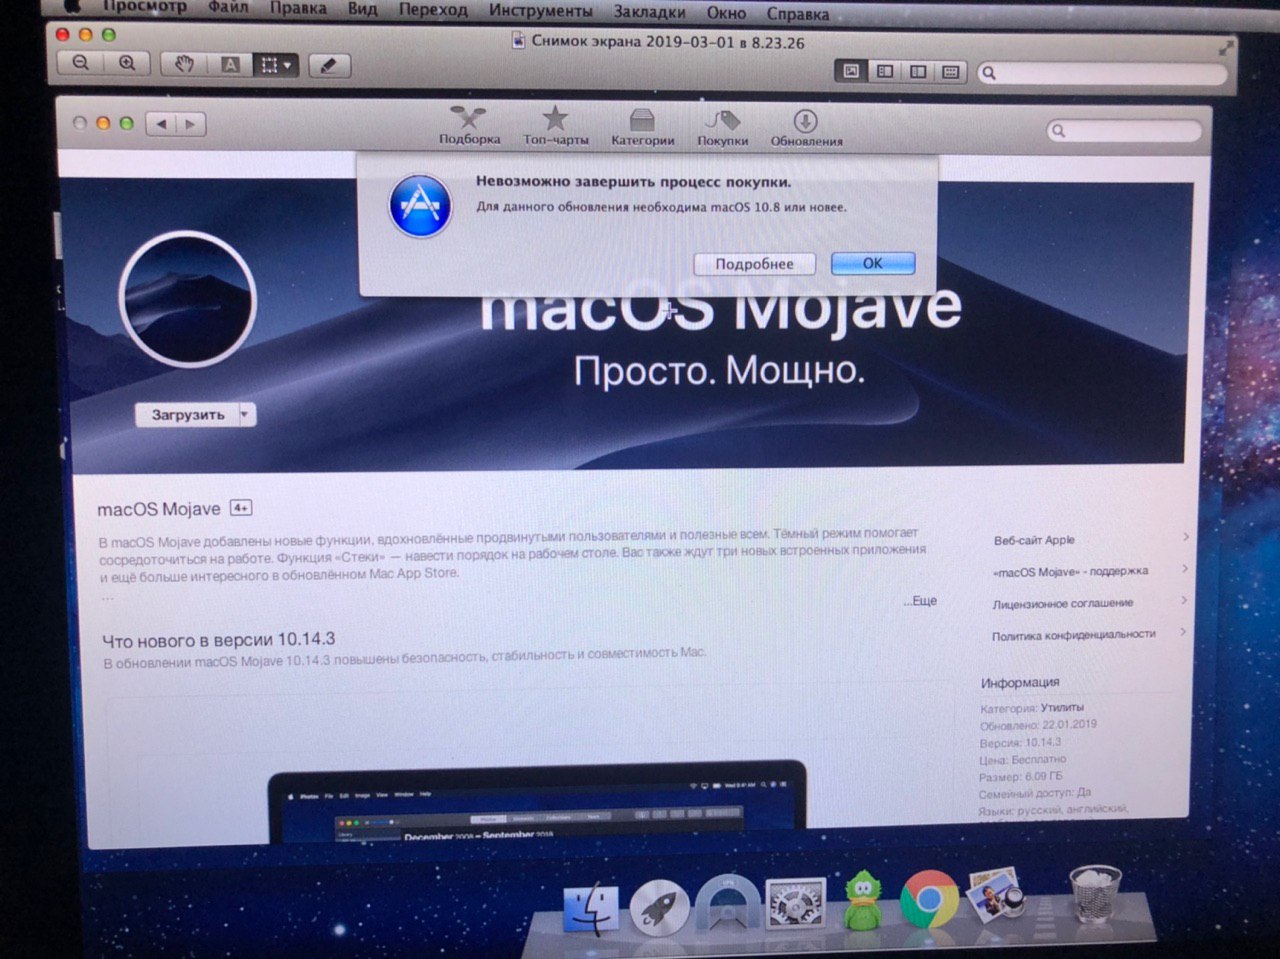This screenshot has width=1280, height=959.
Task: Switch Preview to table of contents view
Action: click(918, 72)
